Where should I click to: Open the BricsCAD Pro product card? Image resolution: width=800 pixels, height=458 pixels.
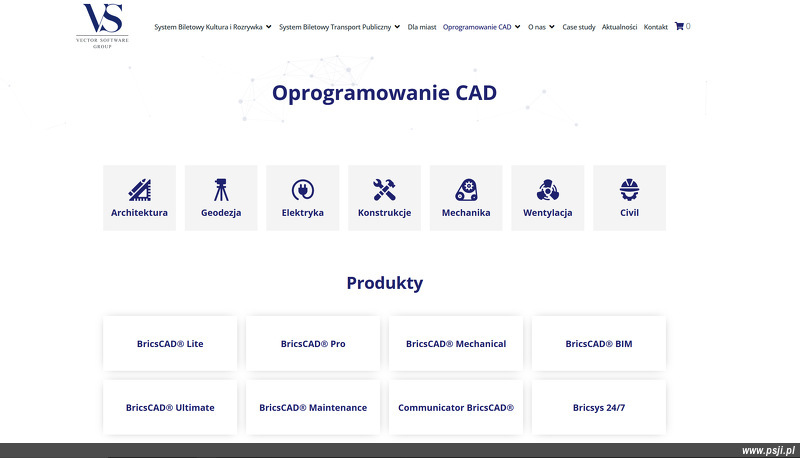[x=313, y=343]
